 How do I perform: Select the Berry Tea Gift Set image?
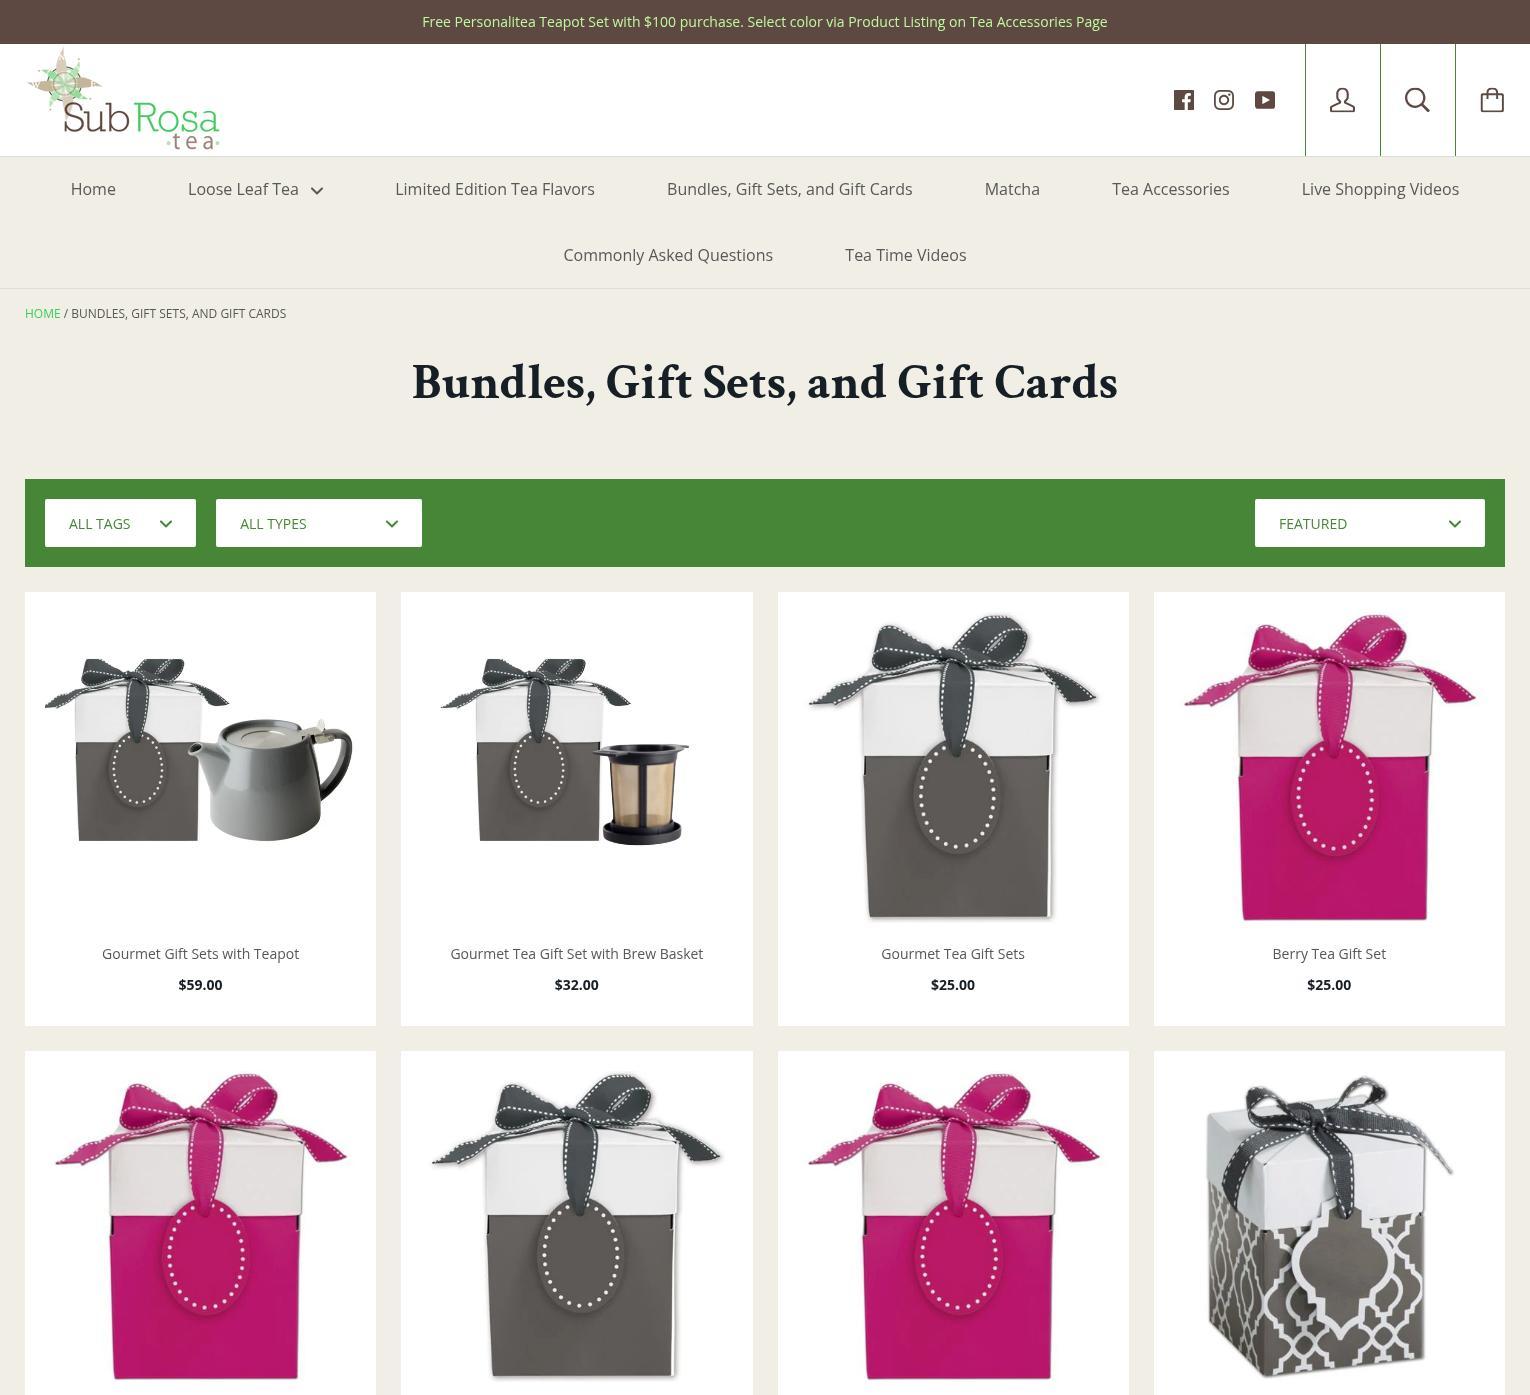[1329, 767]
